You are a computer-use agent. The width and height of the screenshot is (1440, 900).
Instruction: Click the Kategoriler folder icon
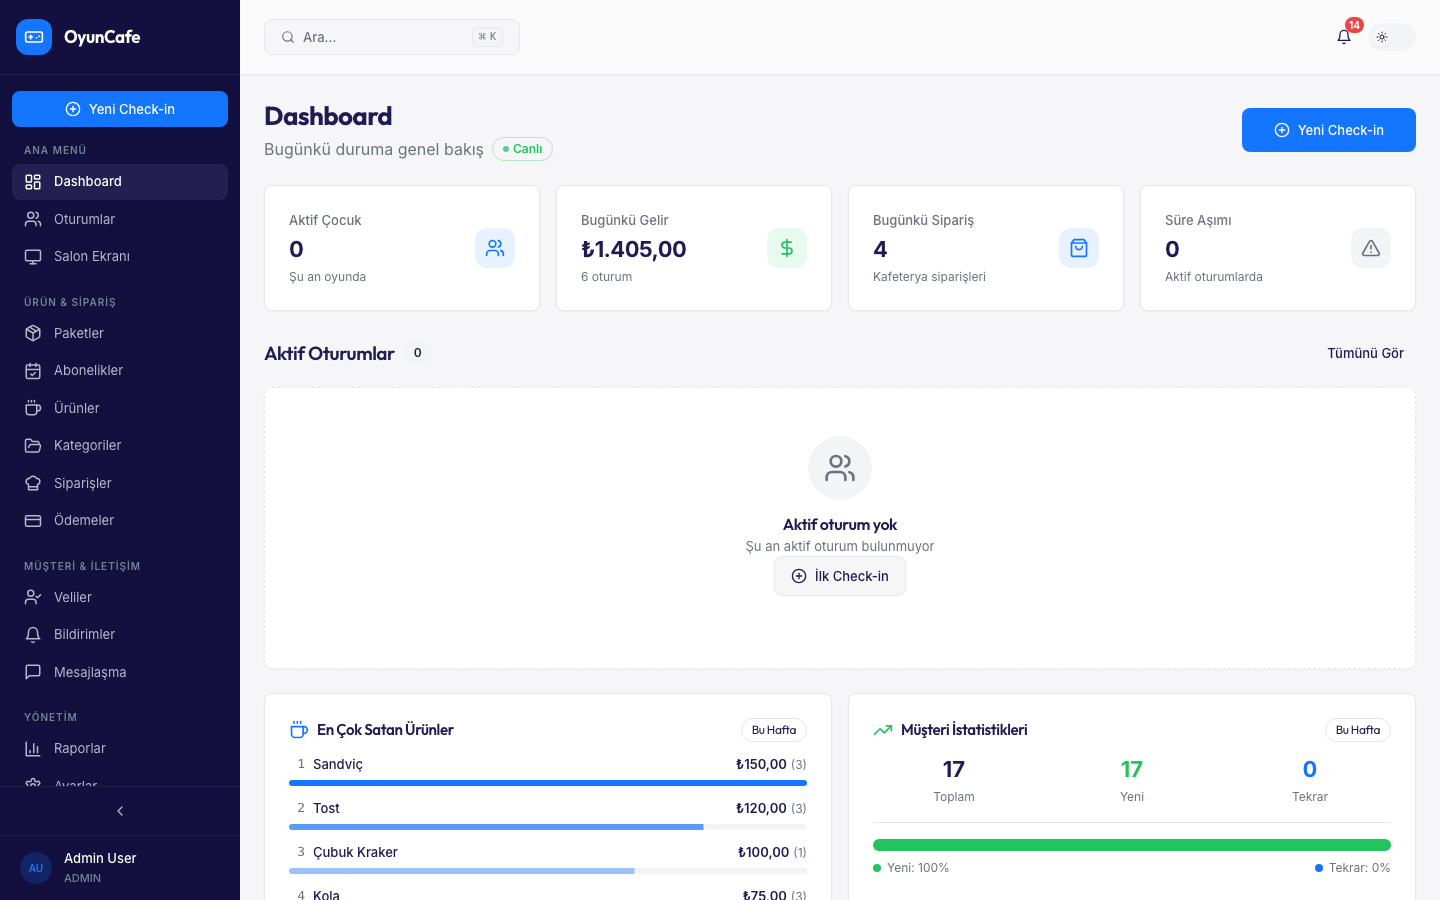pos(33,445)
